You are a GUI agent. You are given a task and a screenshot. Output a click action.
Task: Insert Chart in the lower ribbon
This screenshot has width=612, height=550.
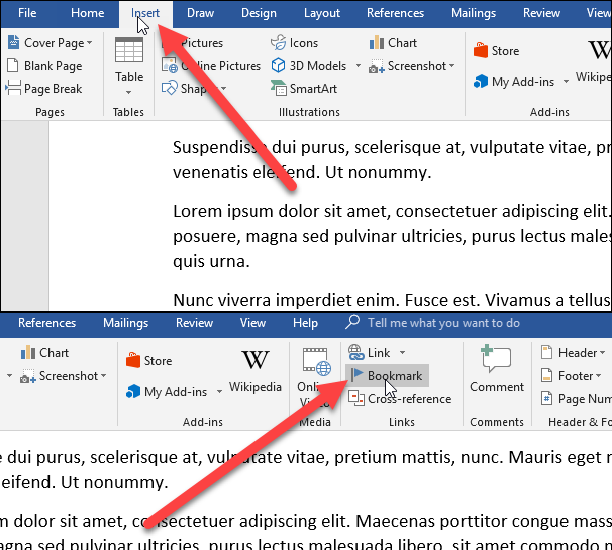click(45, 352)
